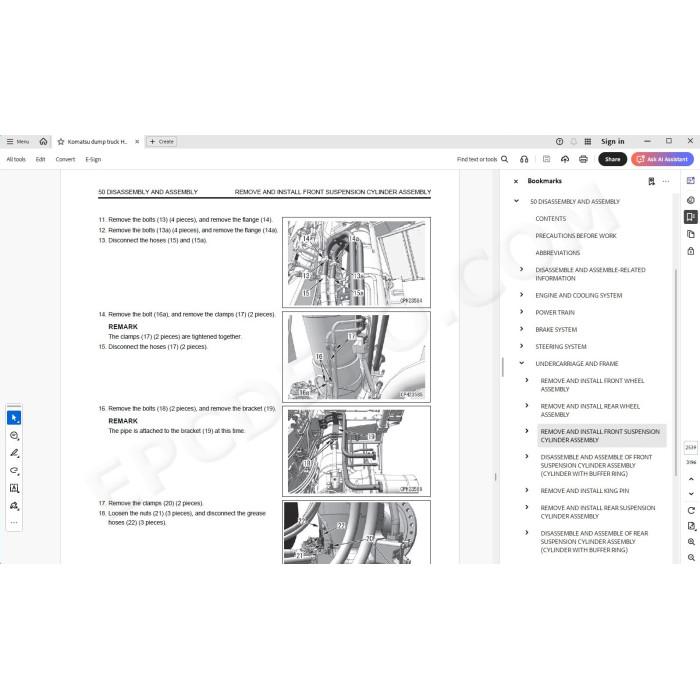Click the rotate page icon

click(x=691, y=510)
